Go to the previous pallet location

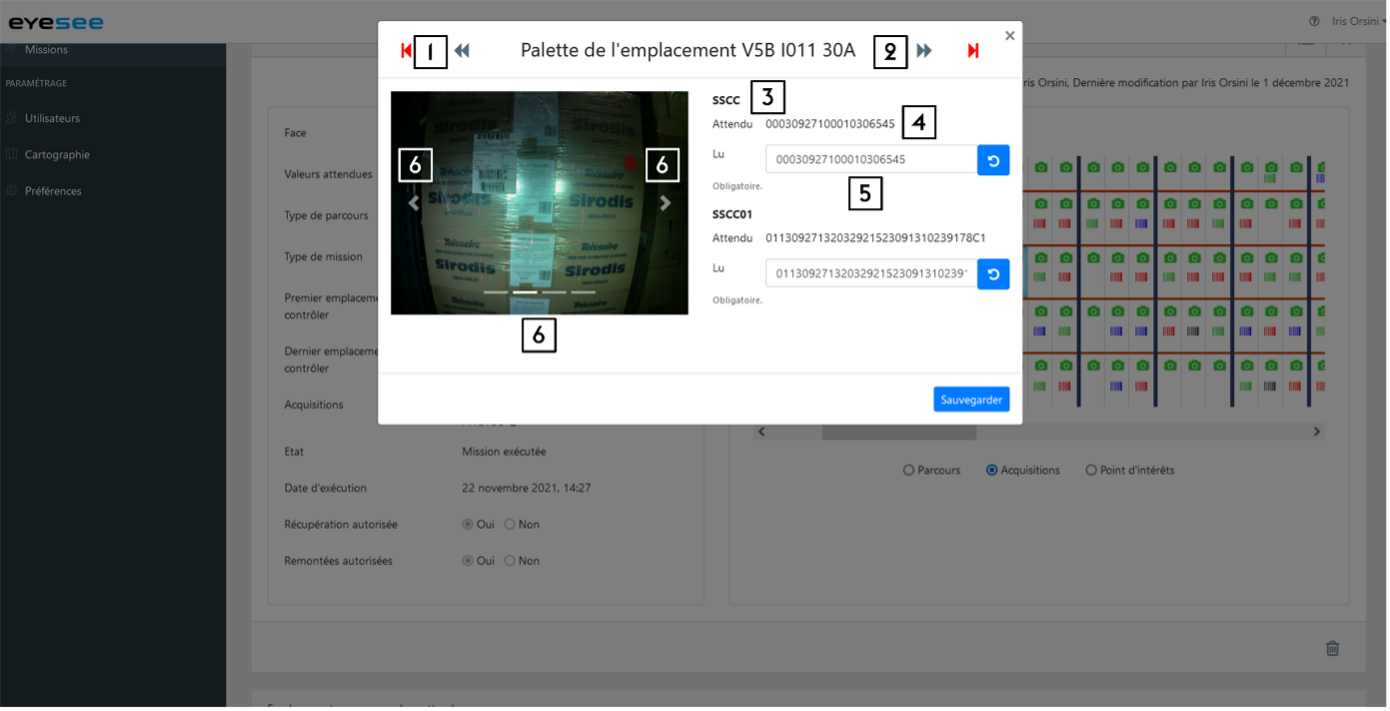tap(462, 50)
